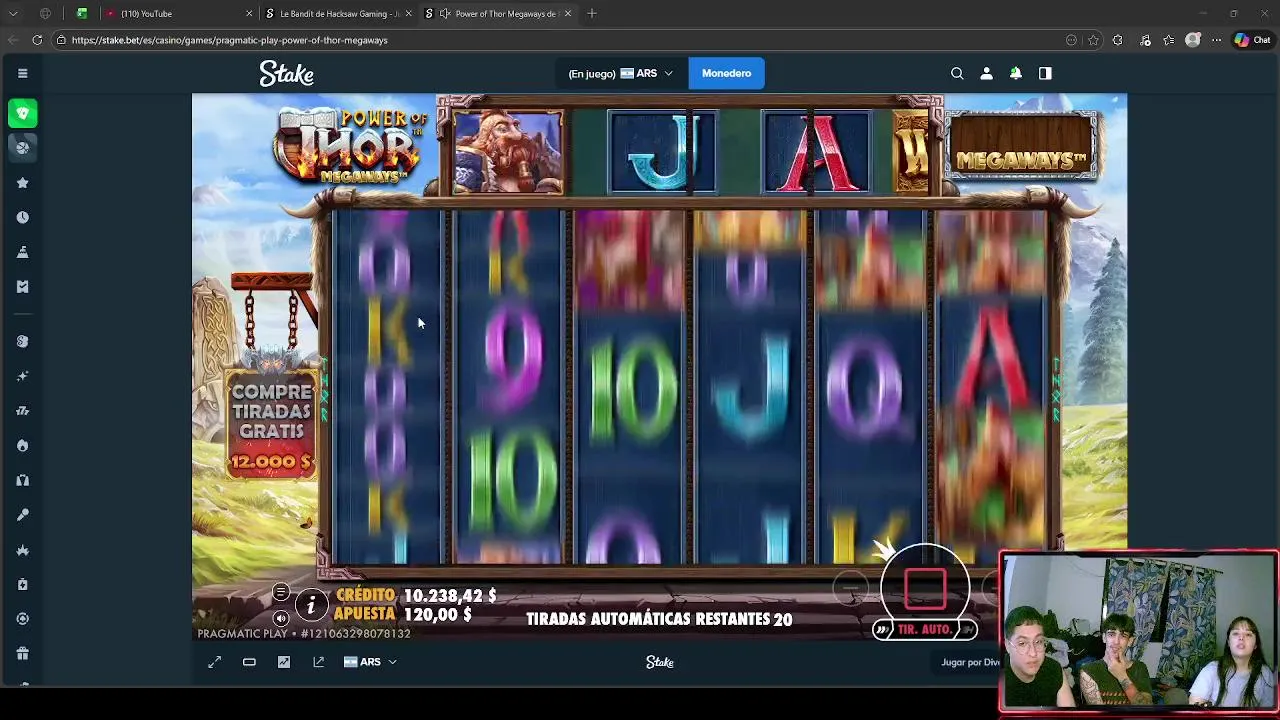1280x720 pixels.
Task: Open pinned green spreadsheet tab
Action: (82, 14)
